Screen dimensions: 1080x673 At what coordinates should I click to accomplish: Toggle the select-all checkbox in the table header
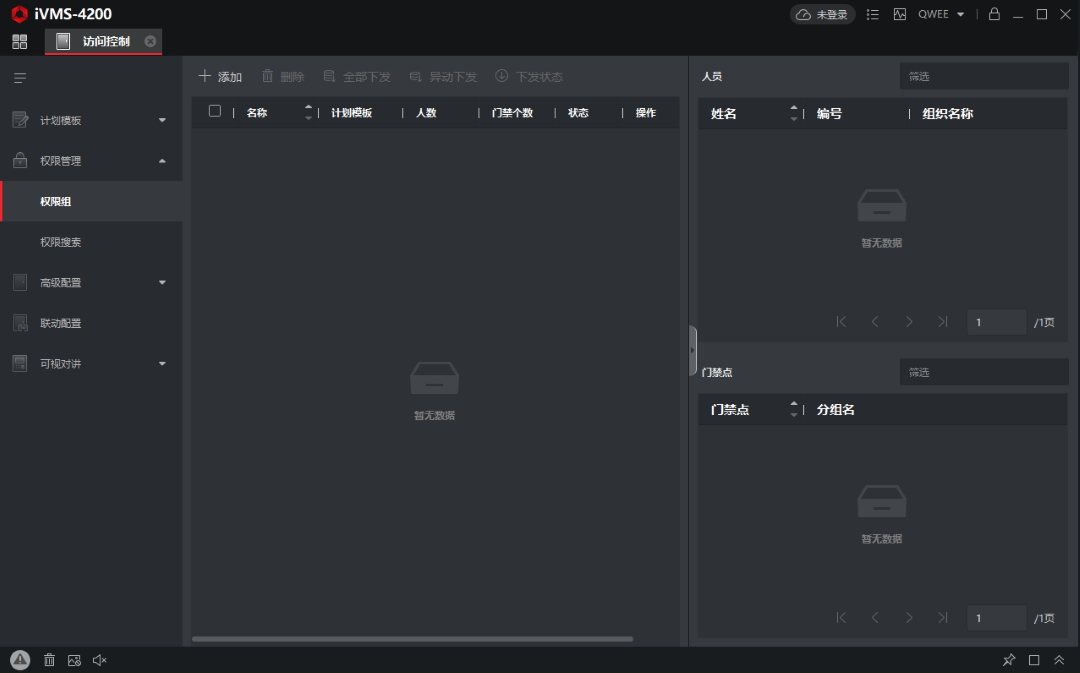214,112
